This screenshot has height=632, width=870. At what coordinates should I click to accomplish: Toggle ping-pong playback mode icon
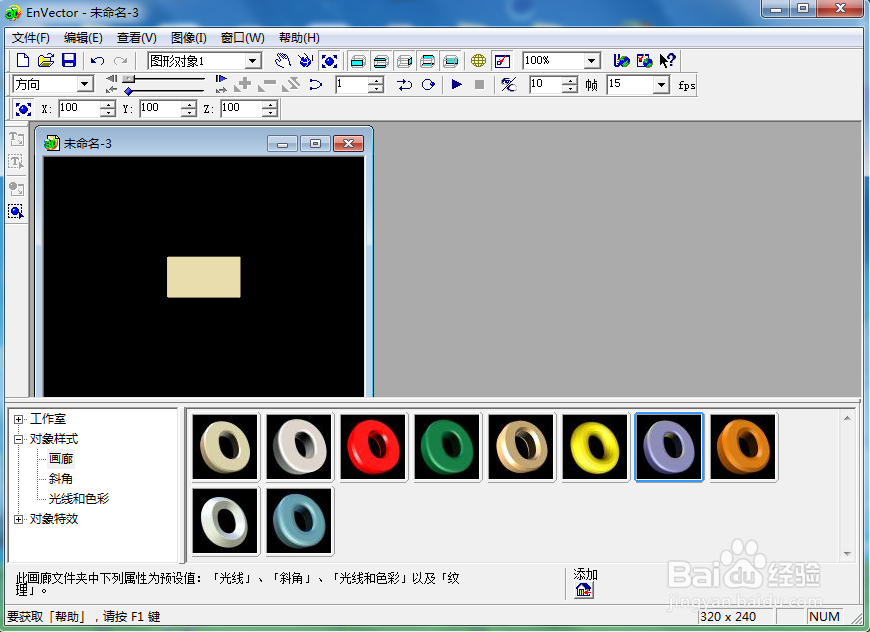pyautogui.click(x=404, y=84)
